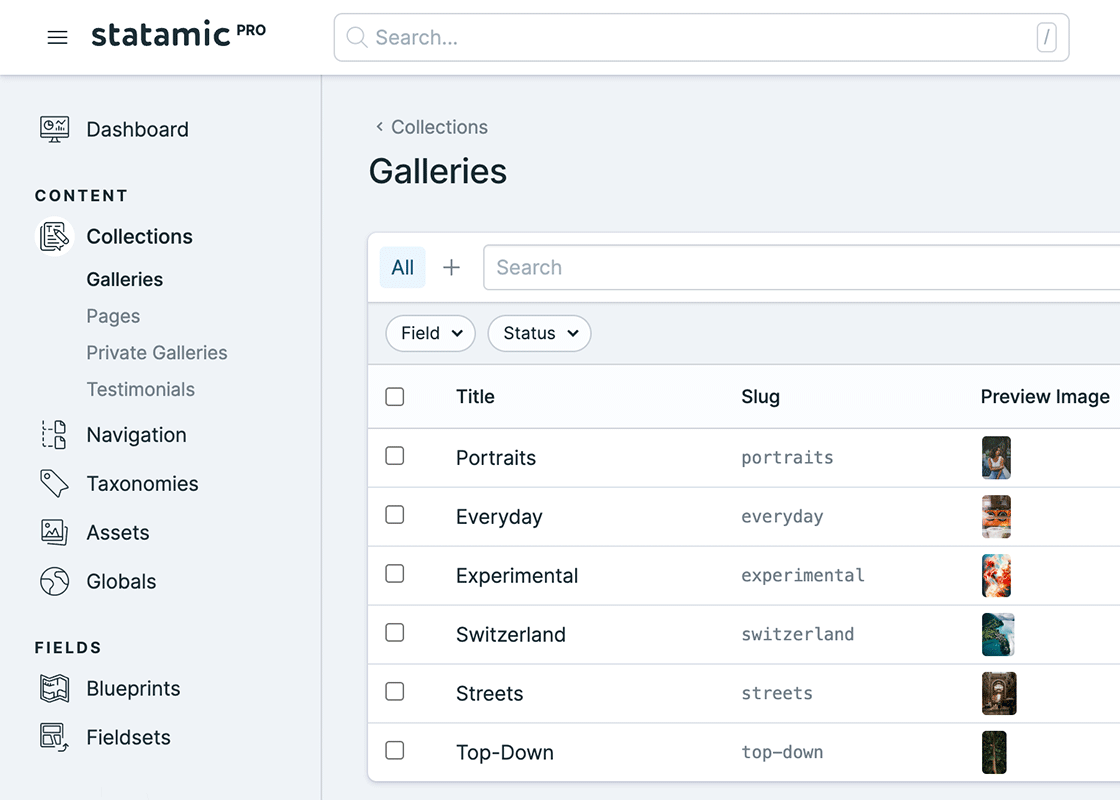Select the header checkbox to select all
This screenshot has width=1120, height=800.
pyautogui.click(x=395, y=396)
